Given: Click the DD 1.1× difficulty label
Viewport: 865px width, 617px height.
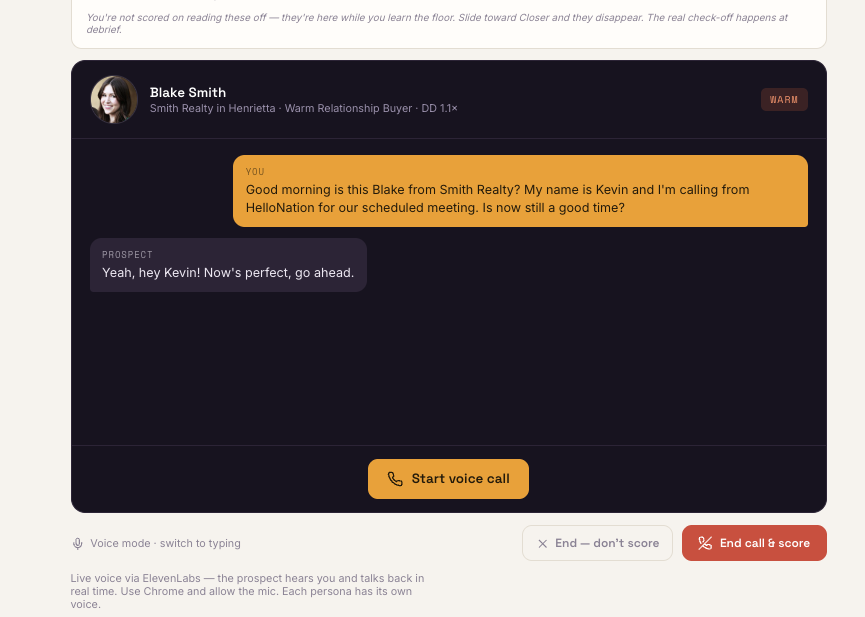Looking at the screenshot, I should click(440, 108).
